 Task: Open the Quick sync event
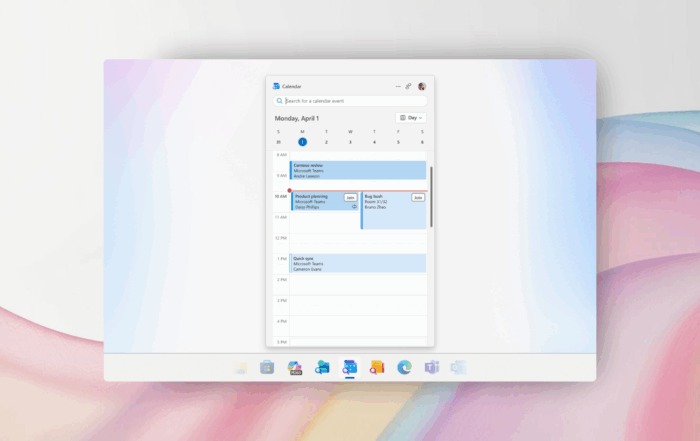coord(358,263)
